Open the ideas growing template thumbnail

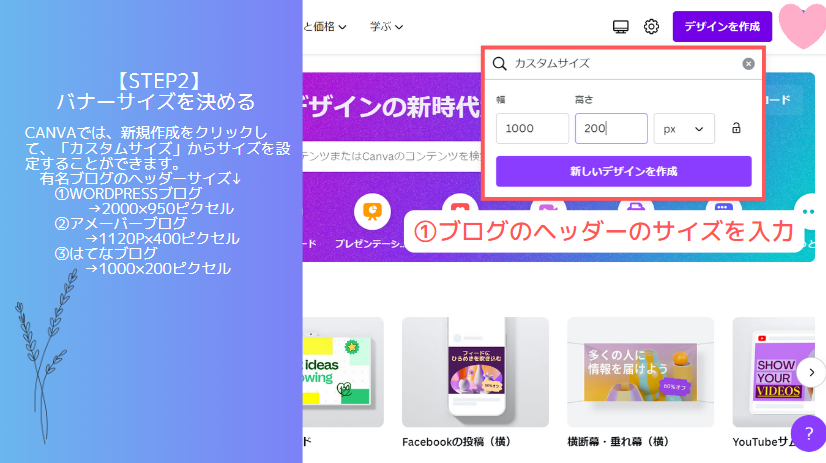(x=343, y=372)
